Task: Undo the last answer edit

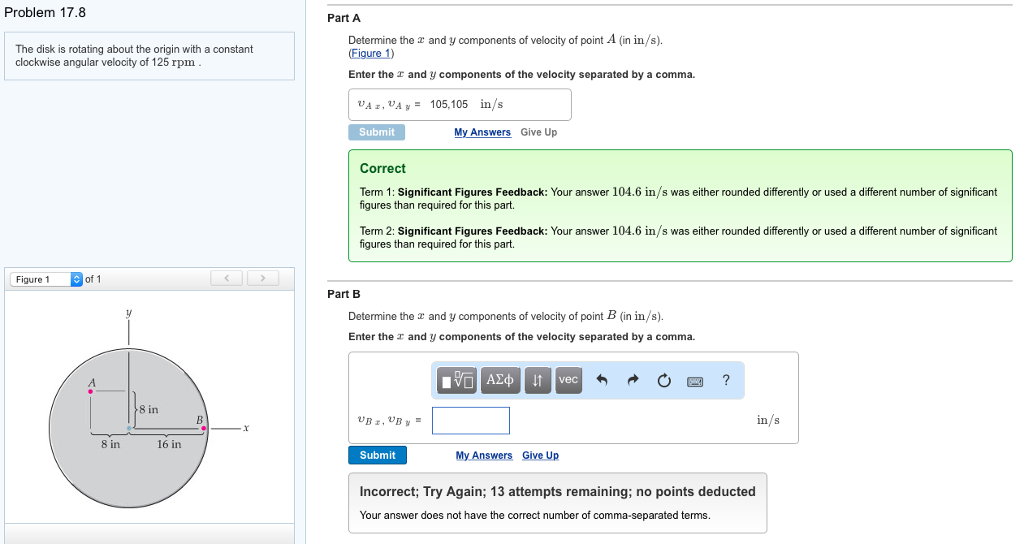Action: point(601,380)
